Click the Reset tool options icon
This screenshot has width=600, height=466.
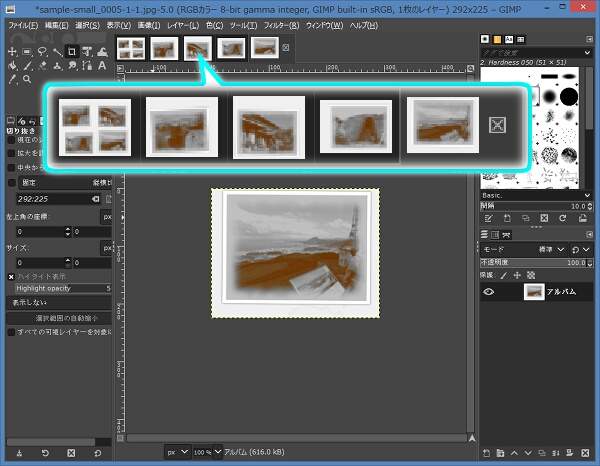tap(97, 453)
